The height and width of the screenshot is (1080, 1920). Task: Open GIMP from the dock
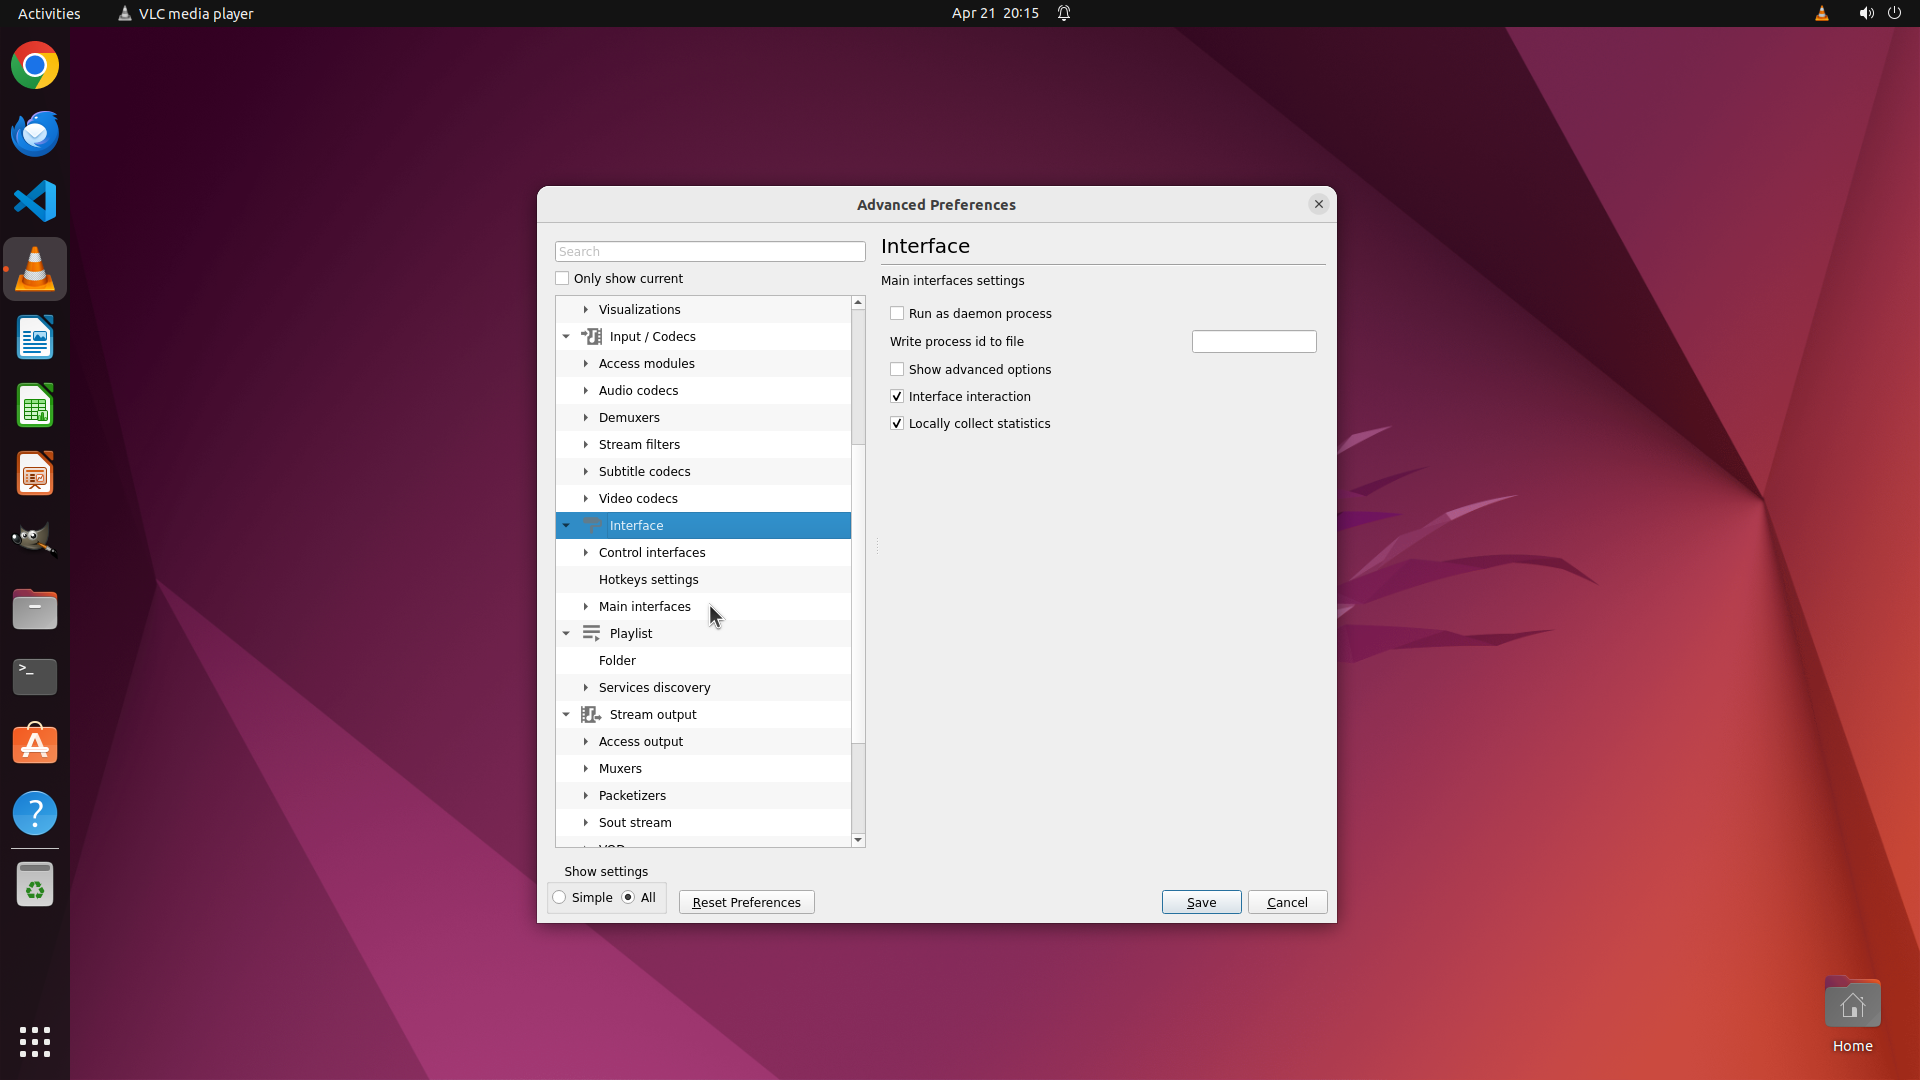[35, 541]
